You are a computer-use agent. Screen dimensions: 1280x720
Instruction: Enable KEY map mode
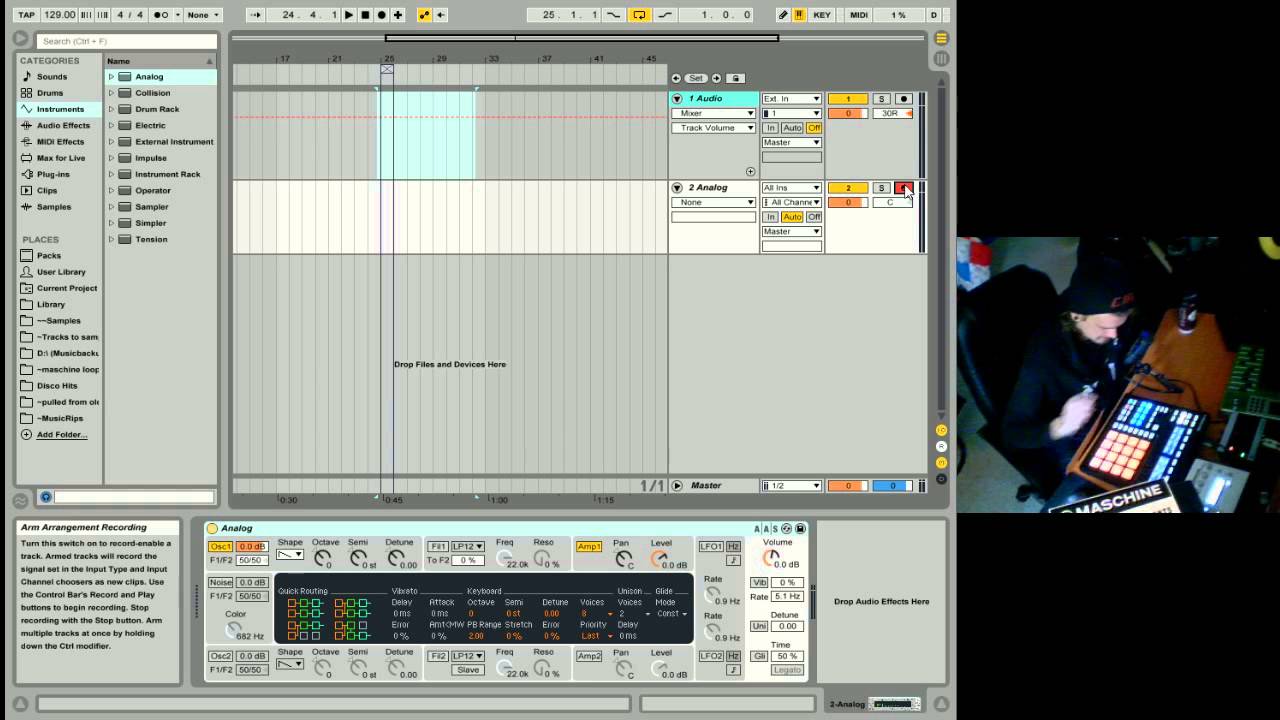pos(822,15)
